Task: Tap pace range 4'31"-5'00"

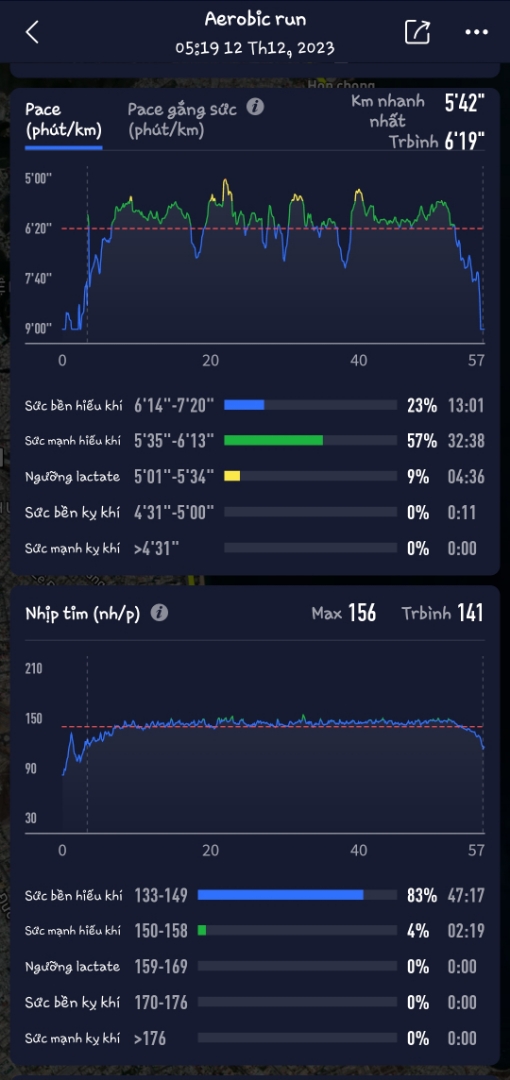Action: pos(174,512)
